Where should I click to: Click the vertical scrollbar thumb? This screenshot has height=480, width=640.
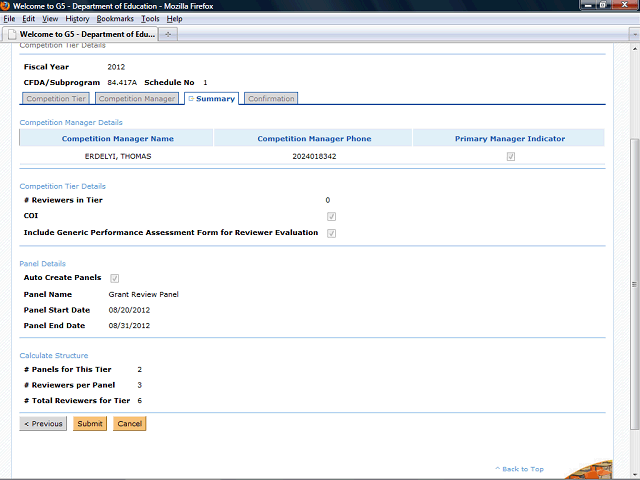tap(634, 284)
